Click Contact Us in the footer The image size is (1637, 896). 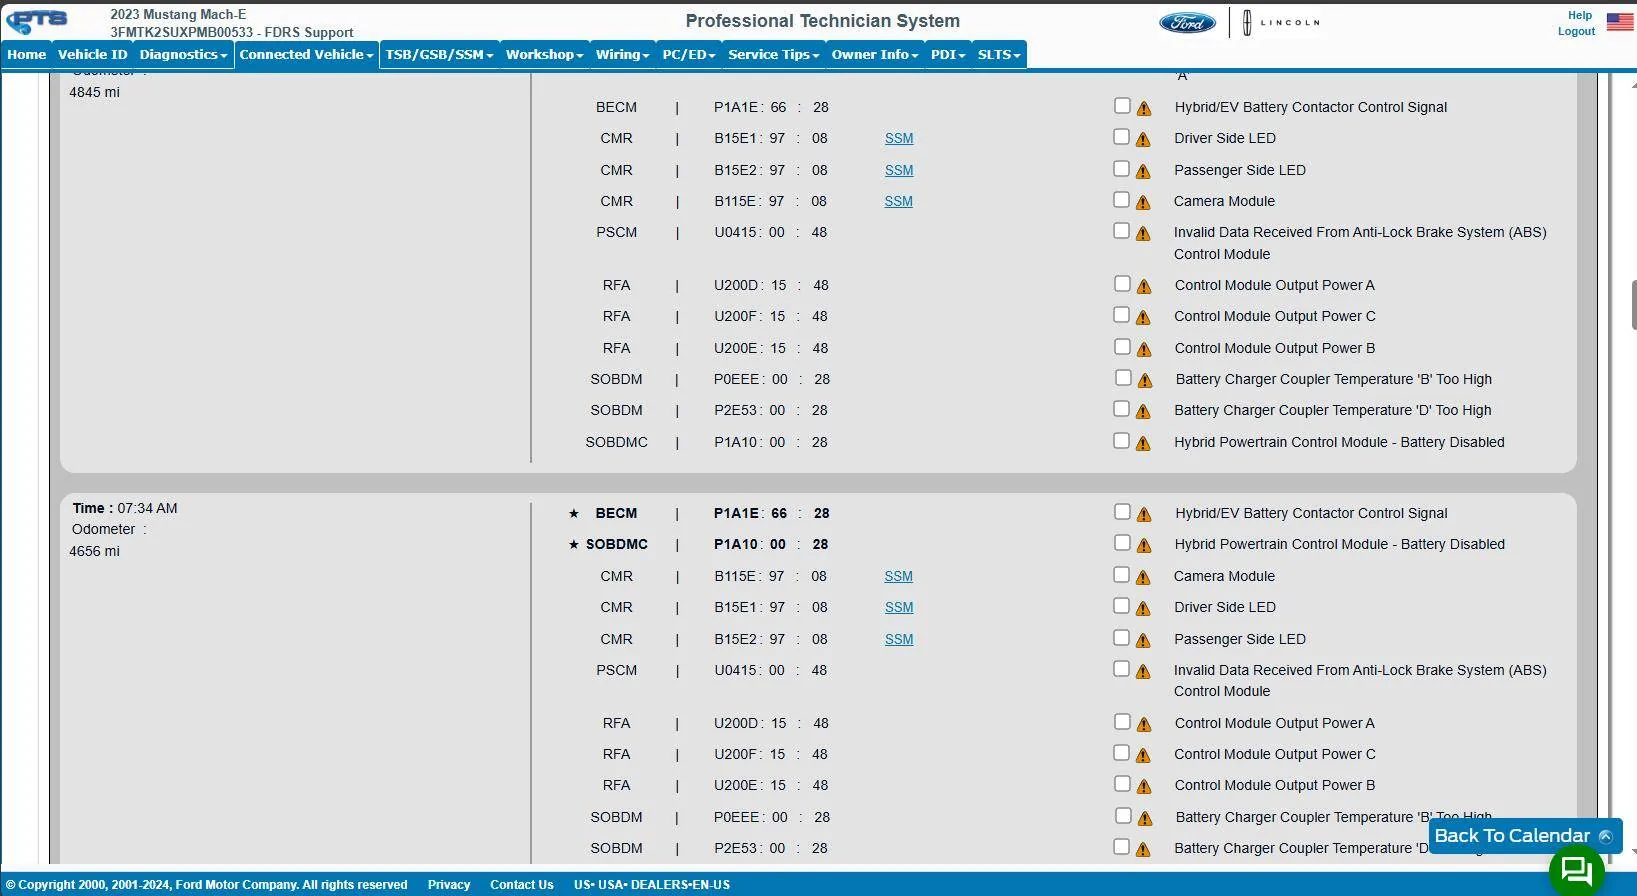[x=522, y=885]
